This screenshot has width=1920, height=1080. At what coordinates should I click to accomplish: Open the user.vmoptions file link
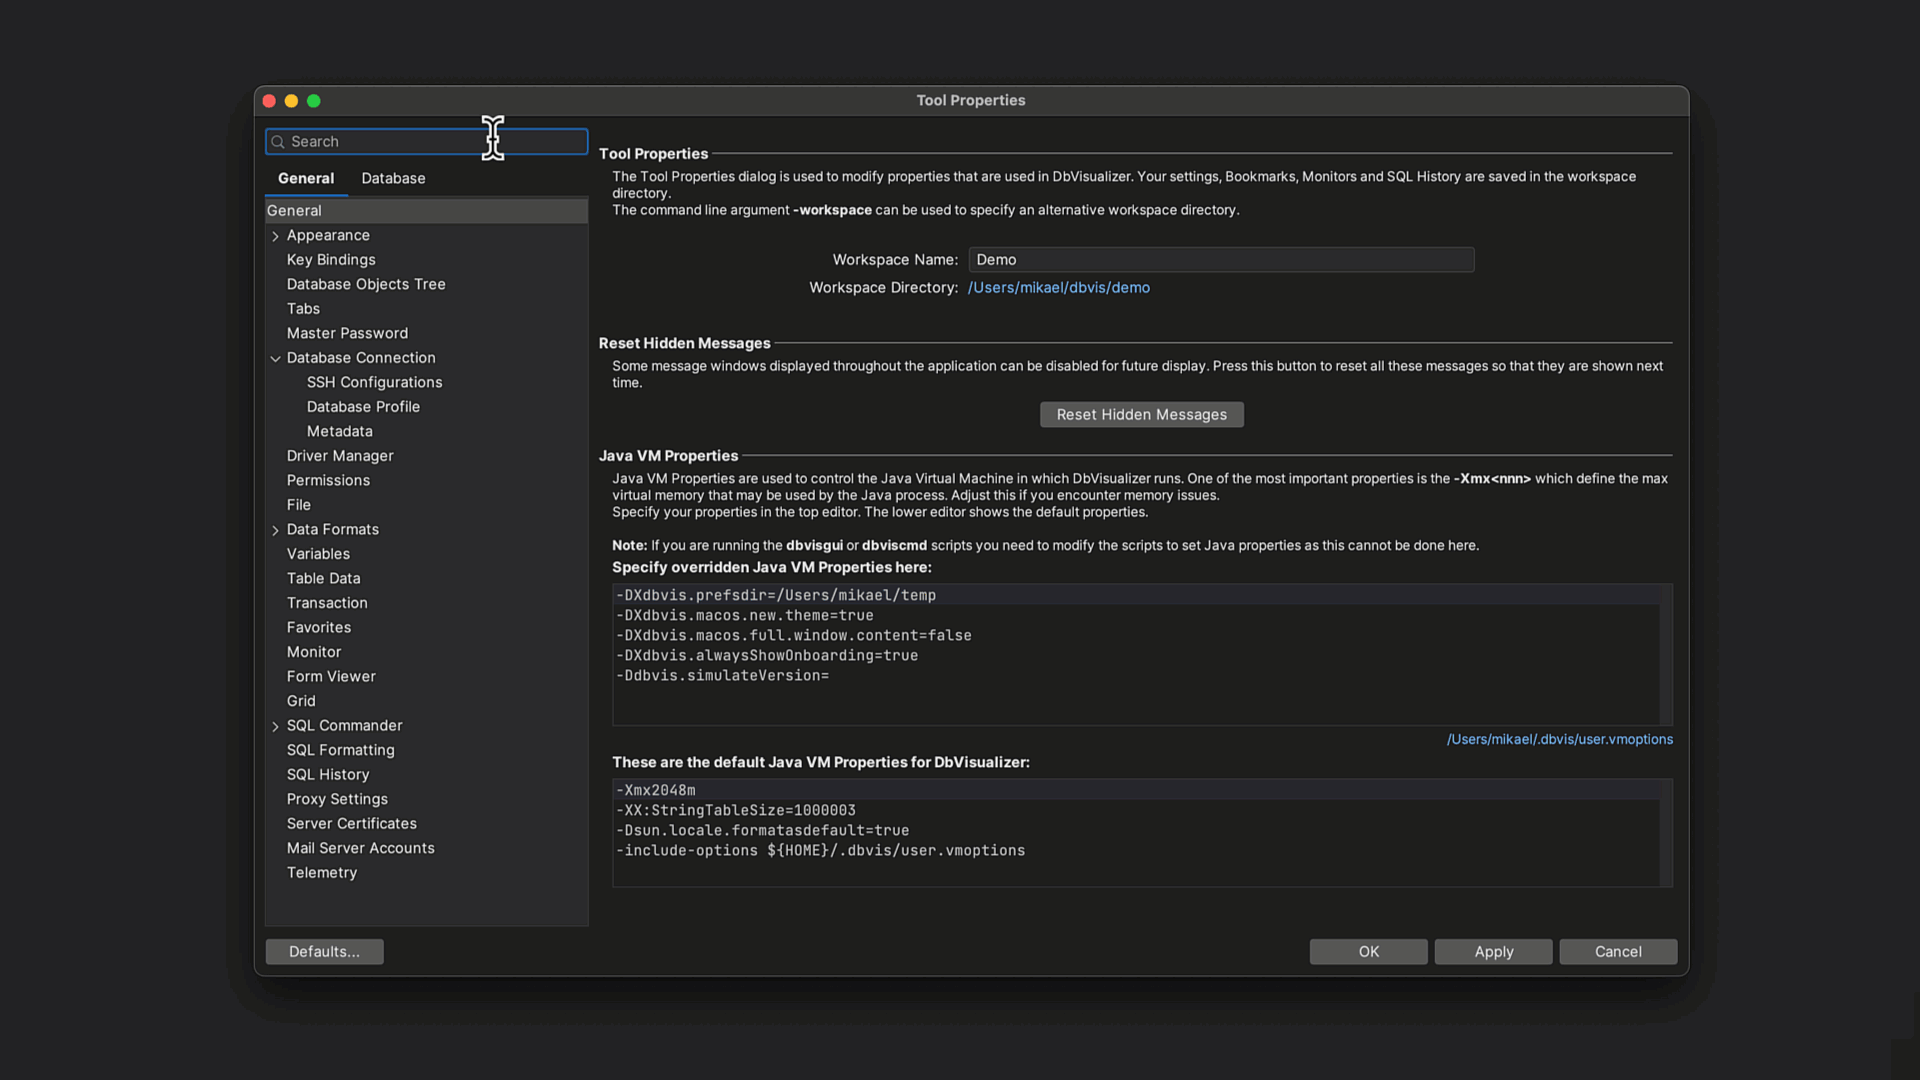(1559, 740)
